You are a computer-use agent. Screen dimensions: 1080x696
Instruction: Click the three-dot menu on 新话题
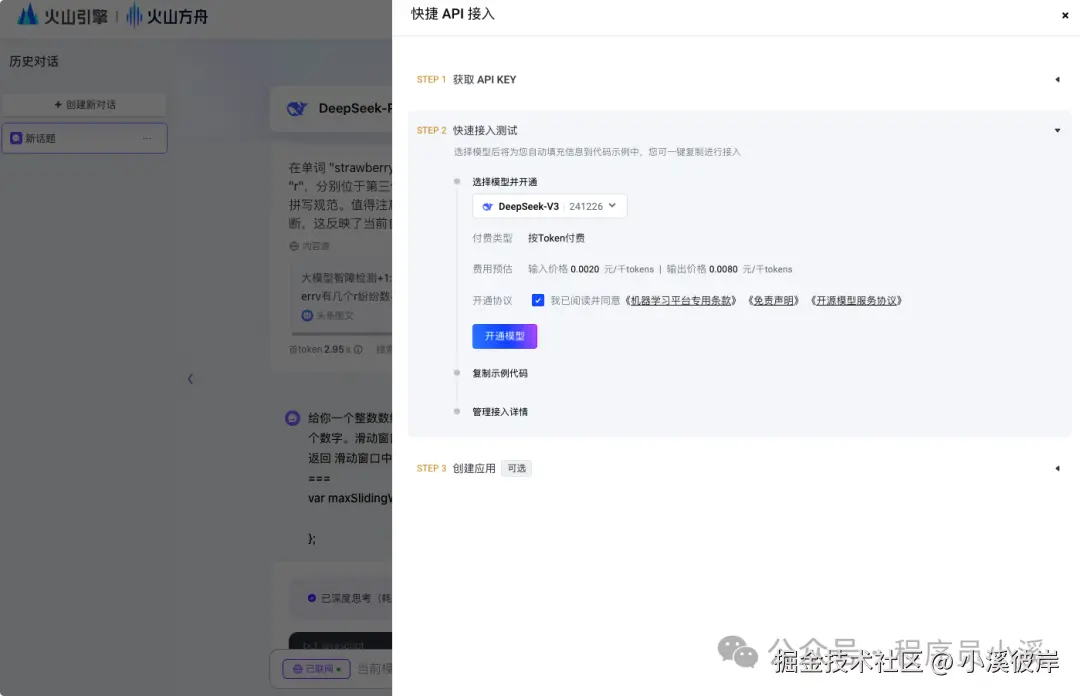(147, 137)
